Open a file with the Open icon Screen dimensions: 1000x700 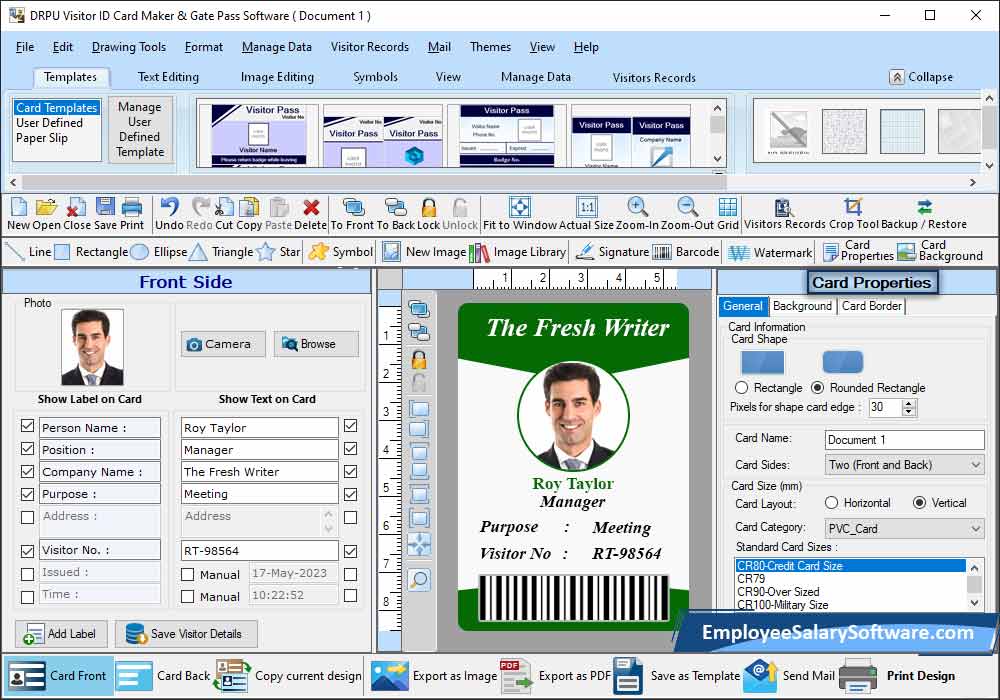46,207
